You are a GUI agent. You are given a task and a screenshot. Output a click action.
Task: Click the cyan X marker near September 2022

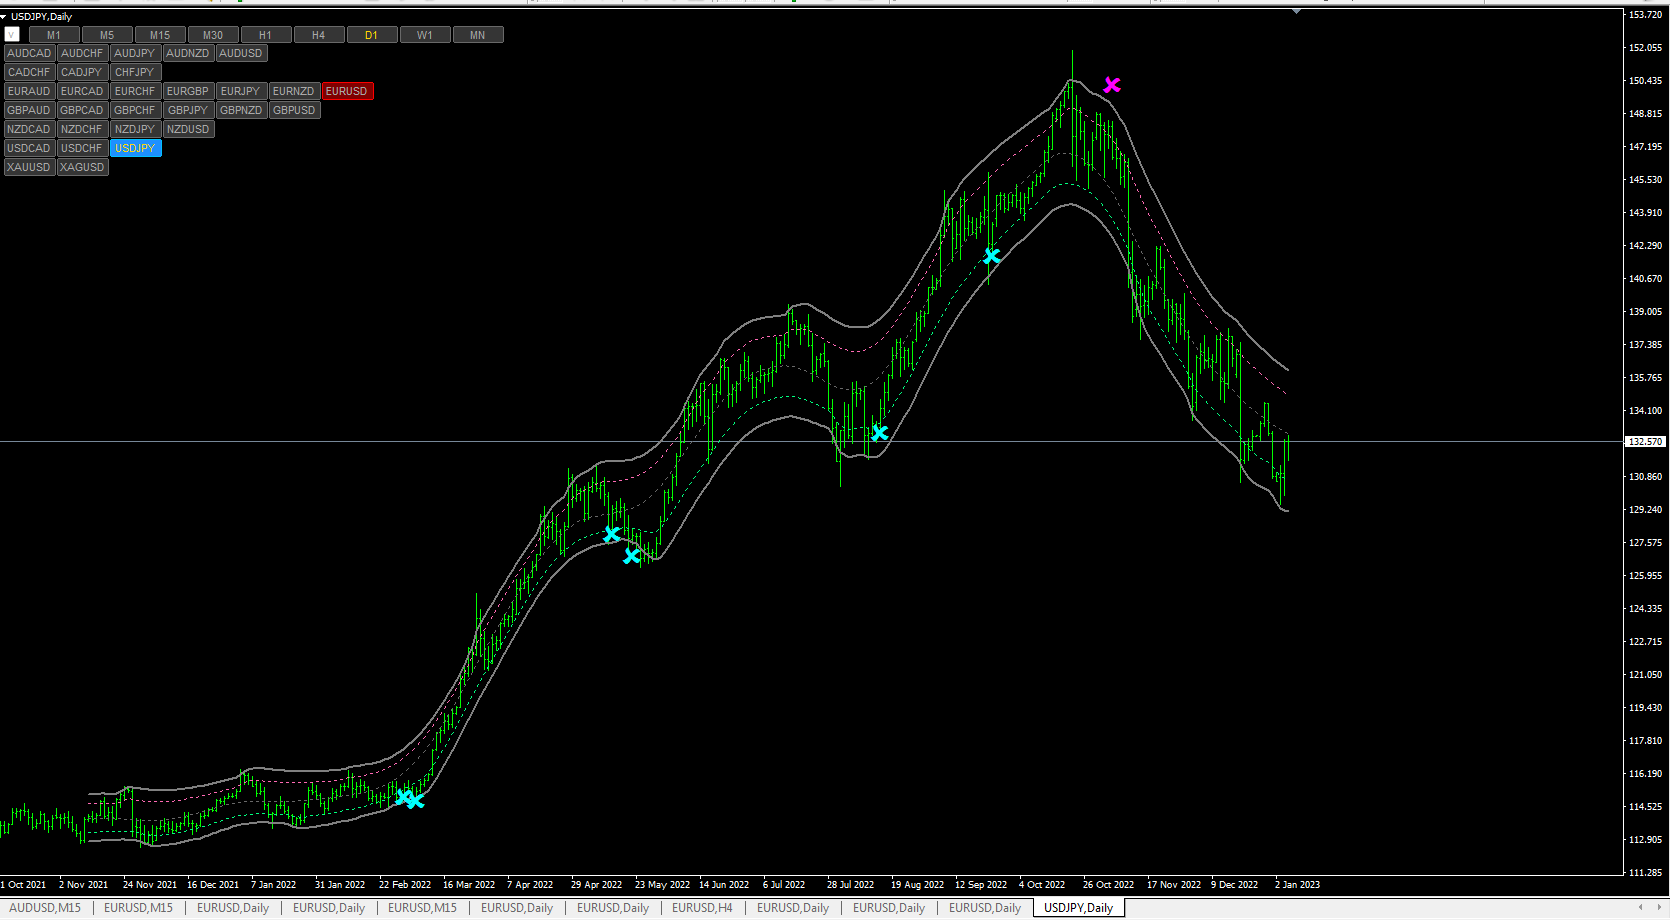991,256
